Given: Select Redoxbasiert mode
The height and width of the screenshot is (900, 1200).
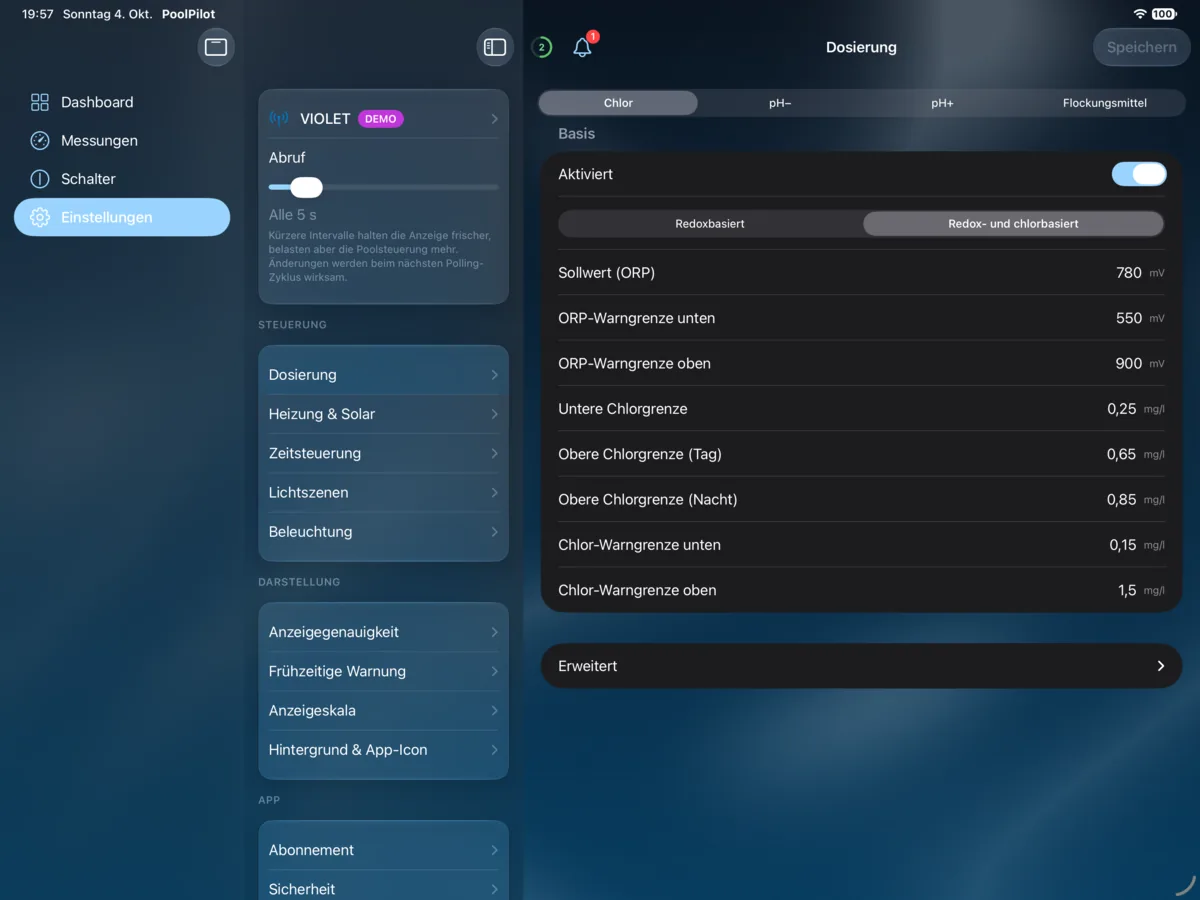Looking at the screenshot, I should tap(710, 224).
